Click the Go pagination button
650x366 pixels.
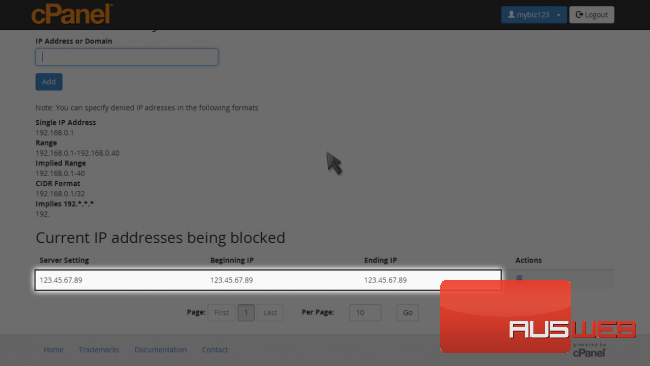click(x=407, y=313)
